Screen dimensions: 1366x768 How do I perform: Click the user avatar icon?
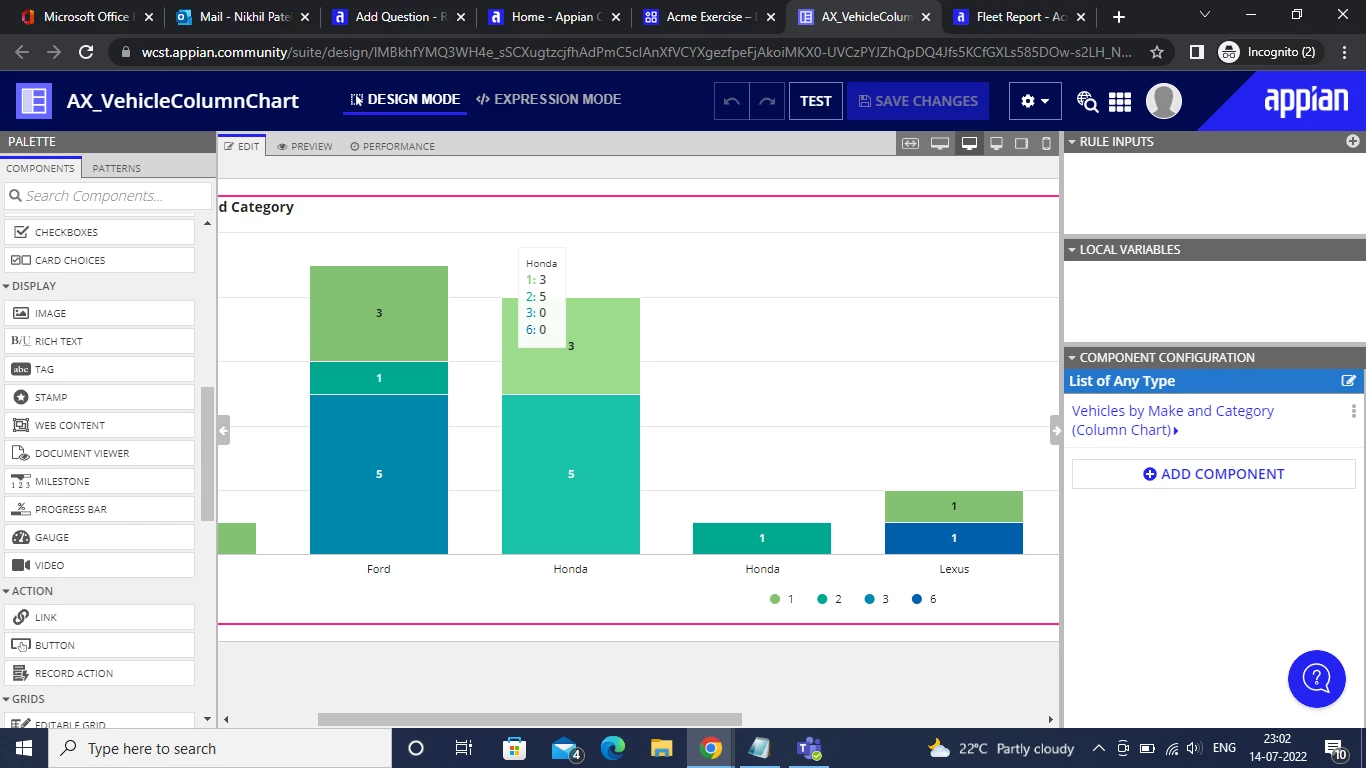point(1164,101)
